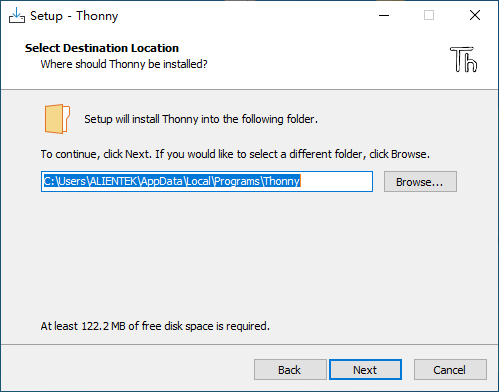
Task: Click the '122.2 MB of free disk space' note
Action: click(155, 326)
